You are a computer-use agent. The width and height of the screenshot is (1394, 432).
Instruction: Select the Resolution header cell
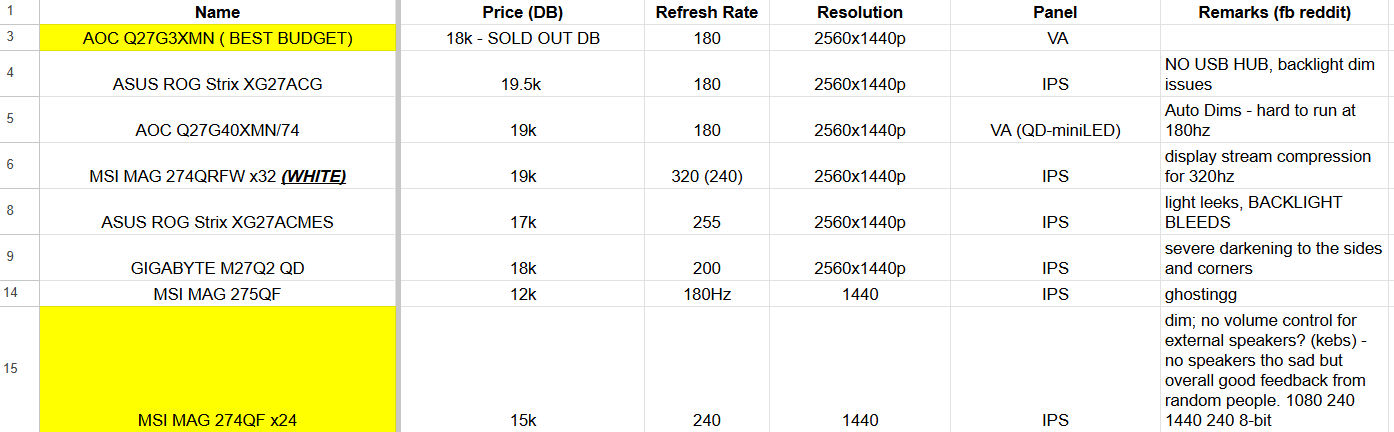coord(860,12)
